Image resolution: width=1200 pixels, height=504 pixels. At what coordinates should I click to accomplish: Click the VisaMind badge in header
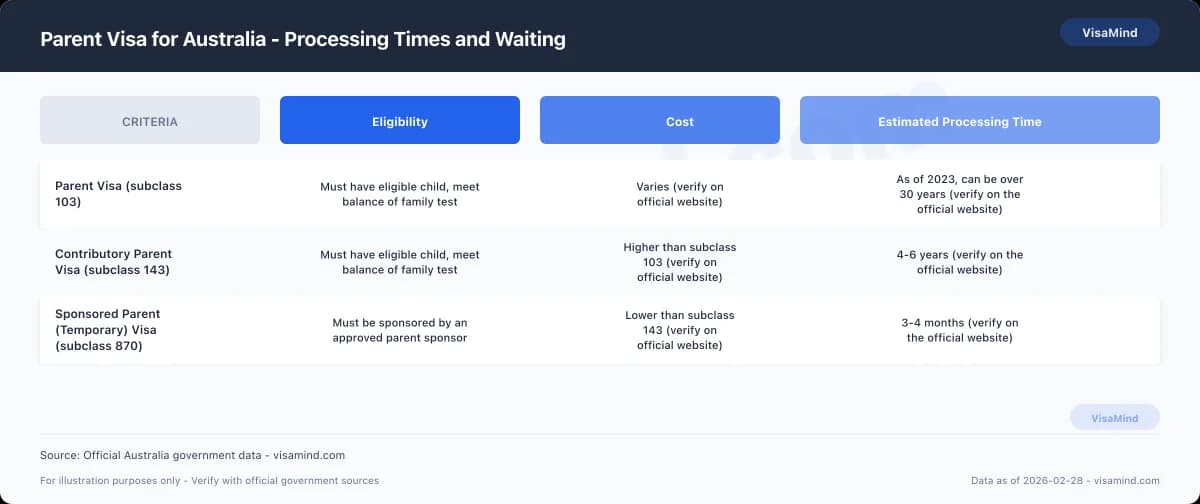[x=1109, y=32]
